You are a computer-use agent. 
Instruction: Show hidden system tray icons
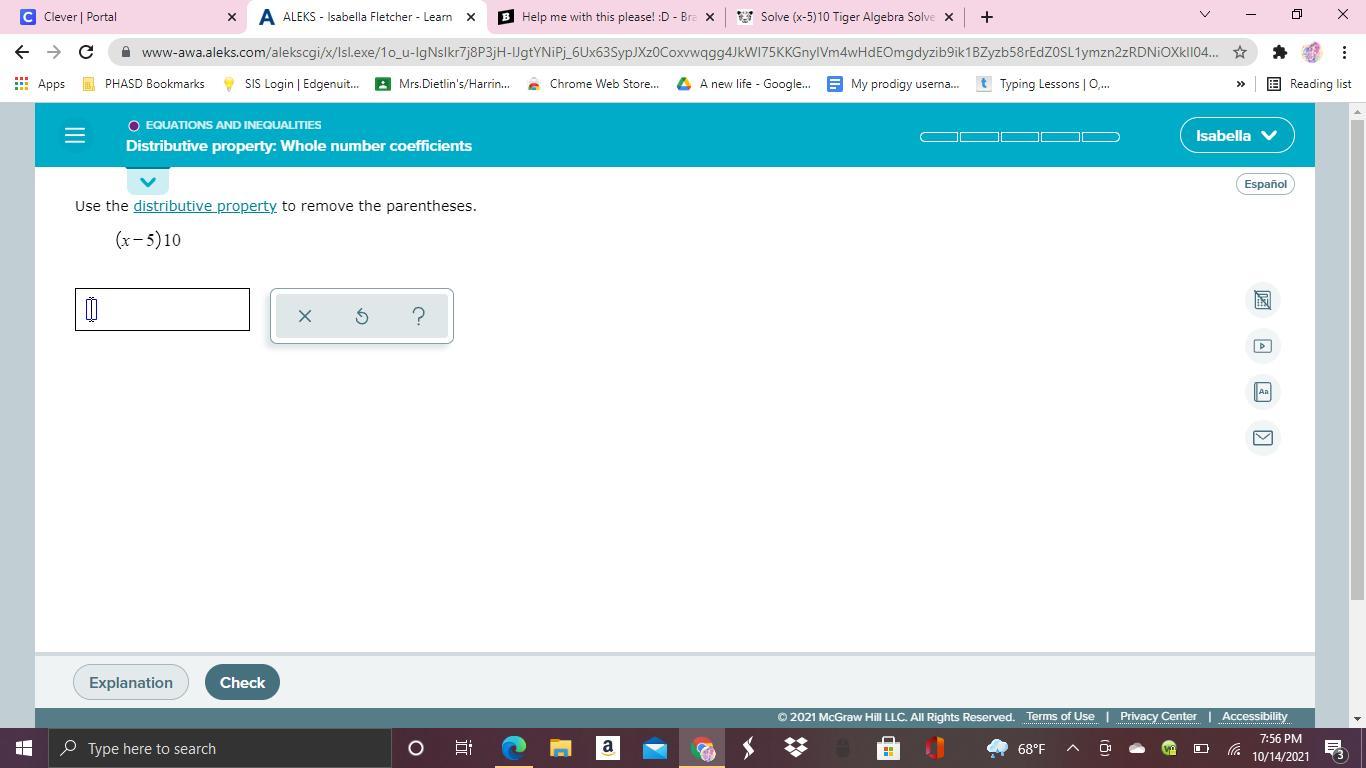(x=1072, y=748)
